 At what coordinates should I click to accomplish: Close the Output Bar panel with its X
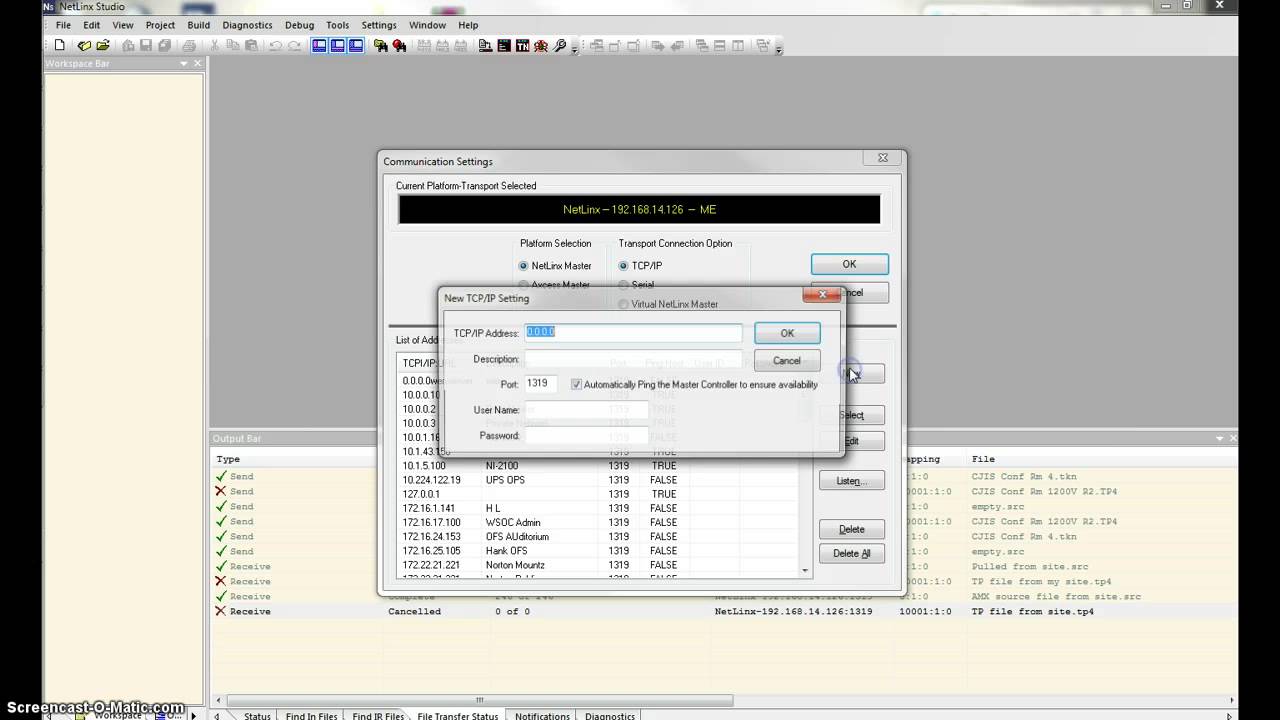click(x=1233, y=438)
